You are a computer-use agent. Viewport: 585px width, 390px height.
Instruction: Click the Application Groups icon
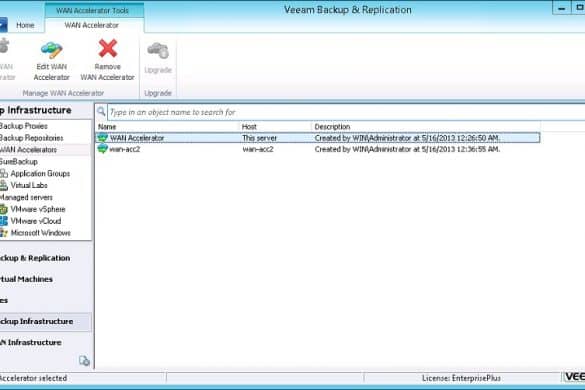[x=4, y=174]
